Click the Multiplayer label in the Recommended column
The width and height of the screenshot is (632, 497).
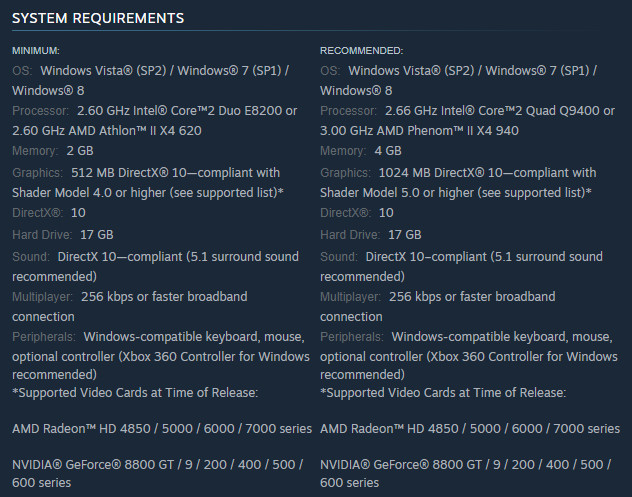[350, 297]
